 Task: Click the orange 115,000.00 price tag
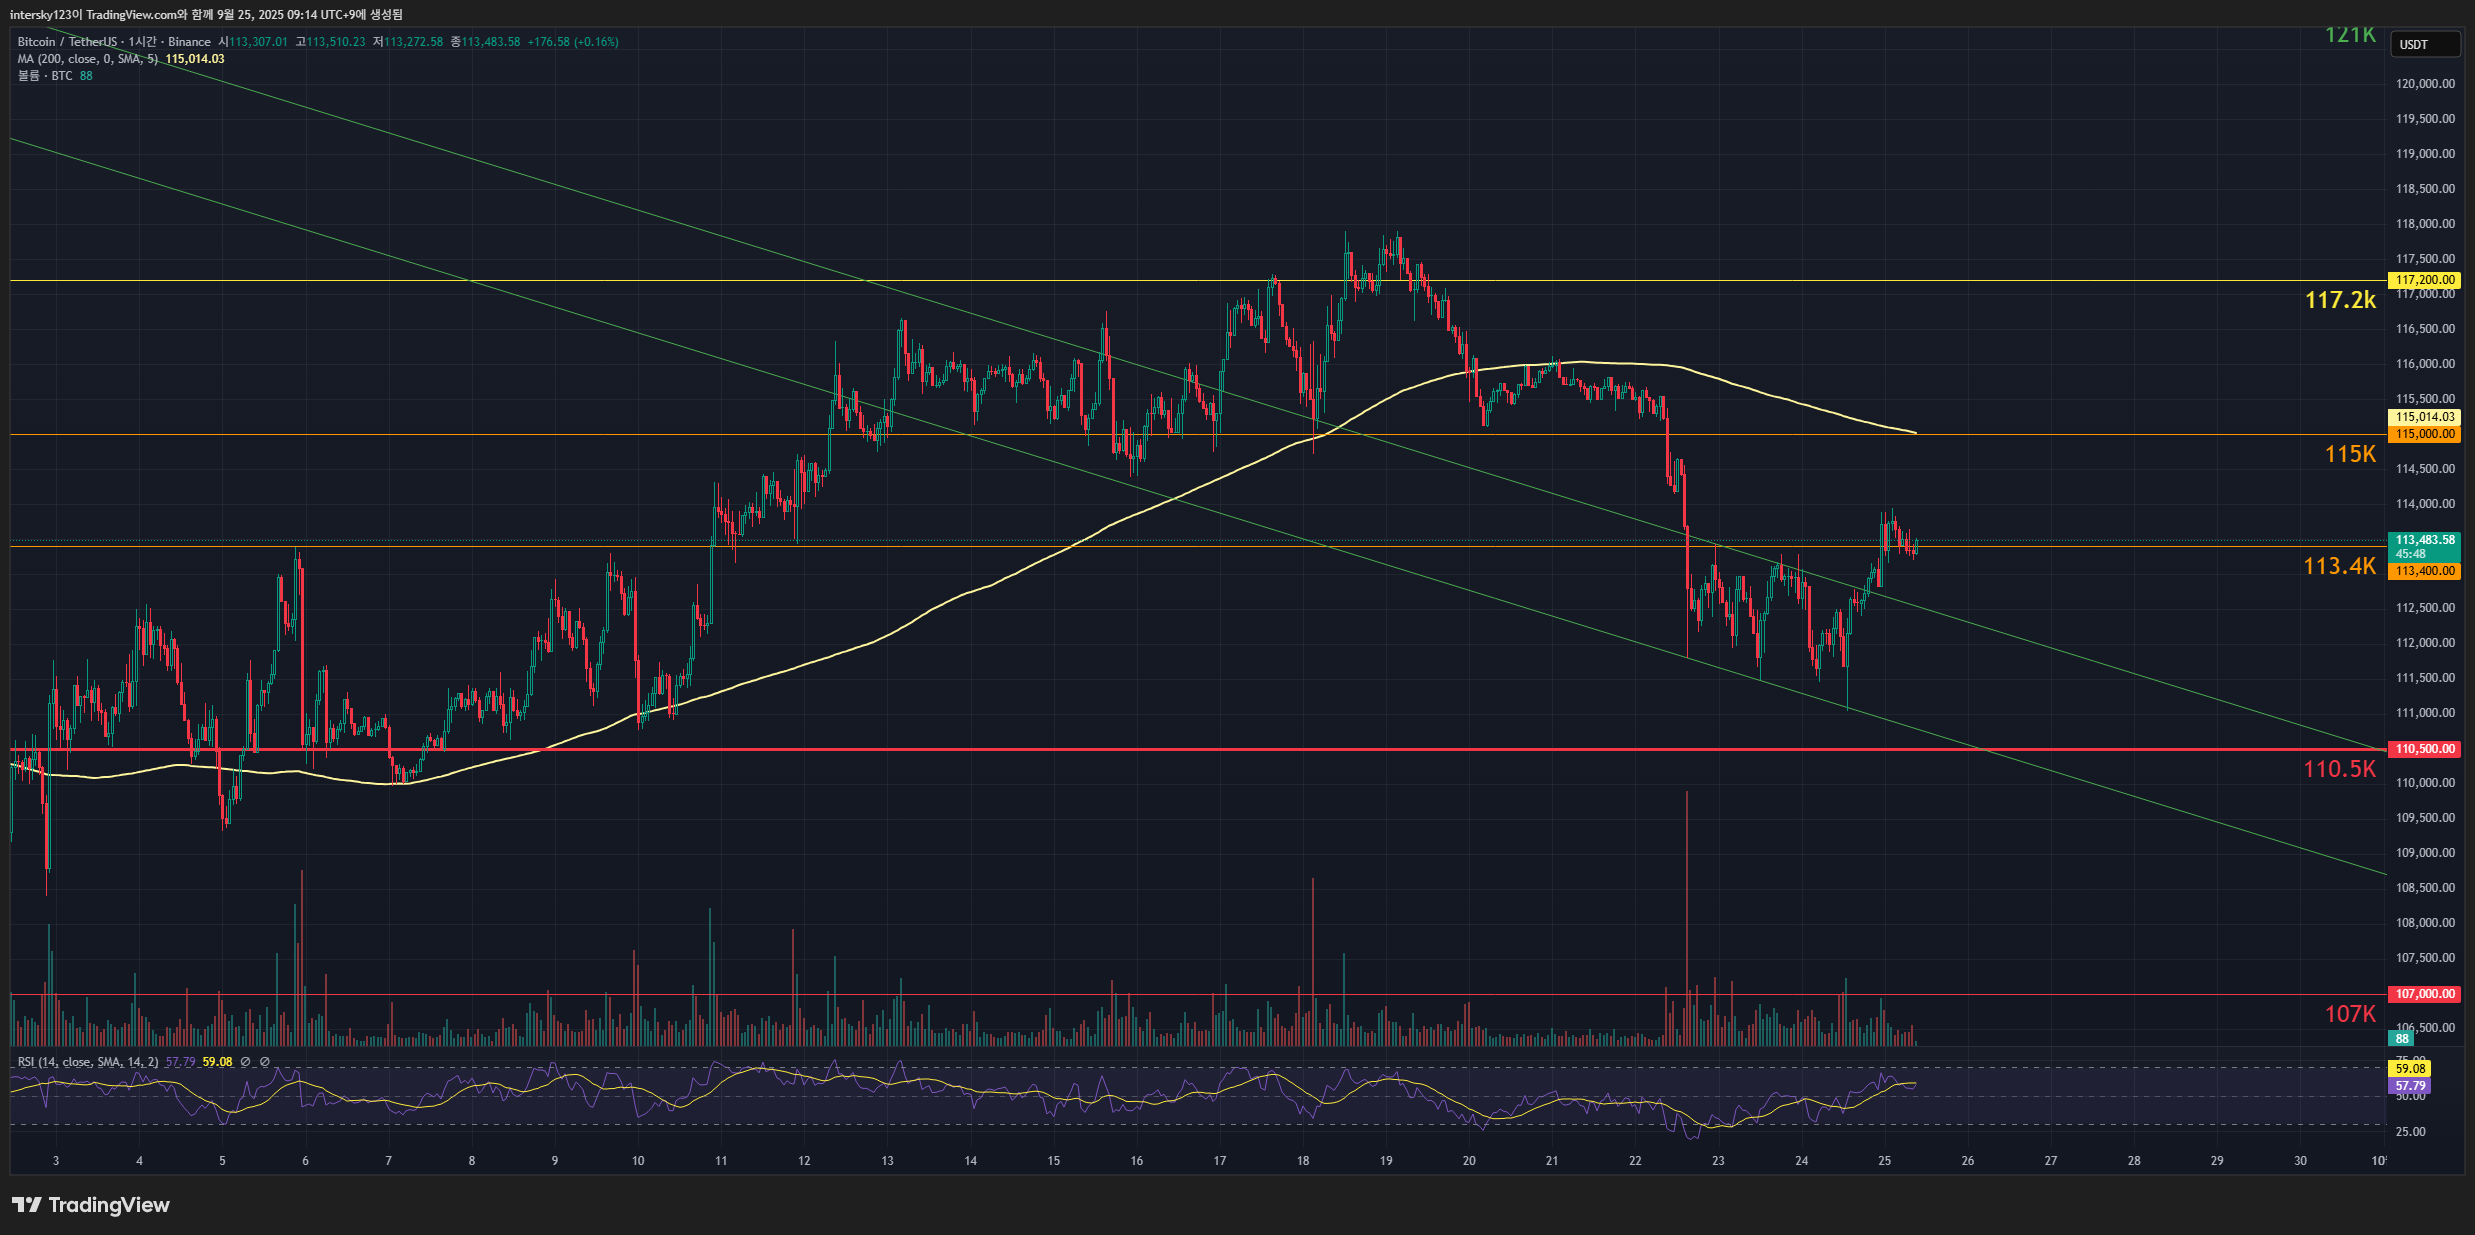2424,434
